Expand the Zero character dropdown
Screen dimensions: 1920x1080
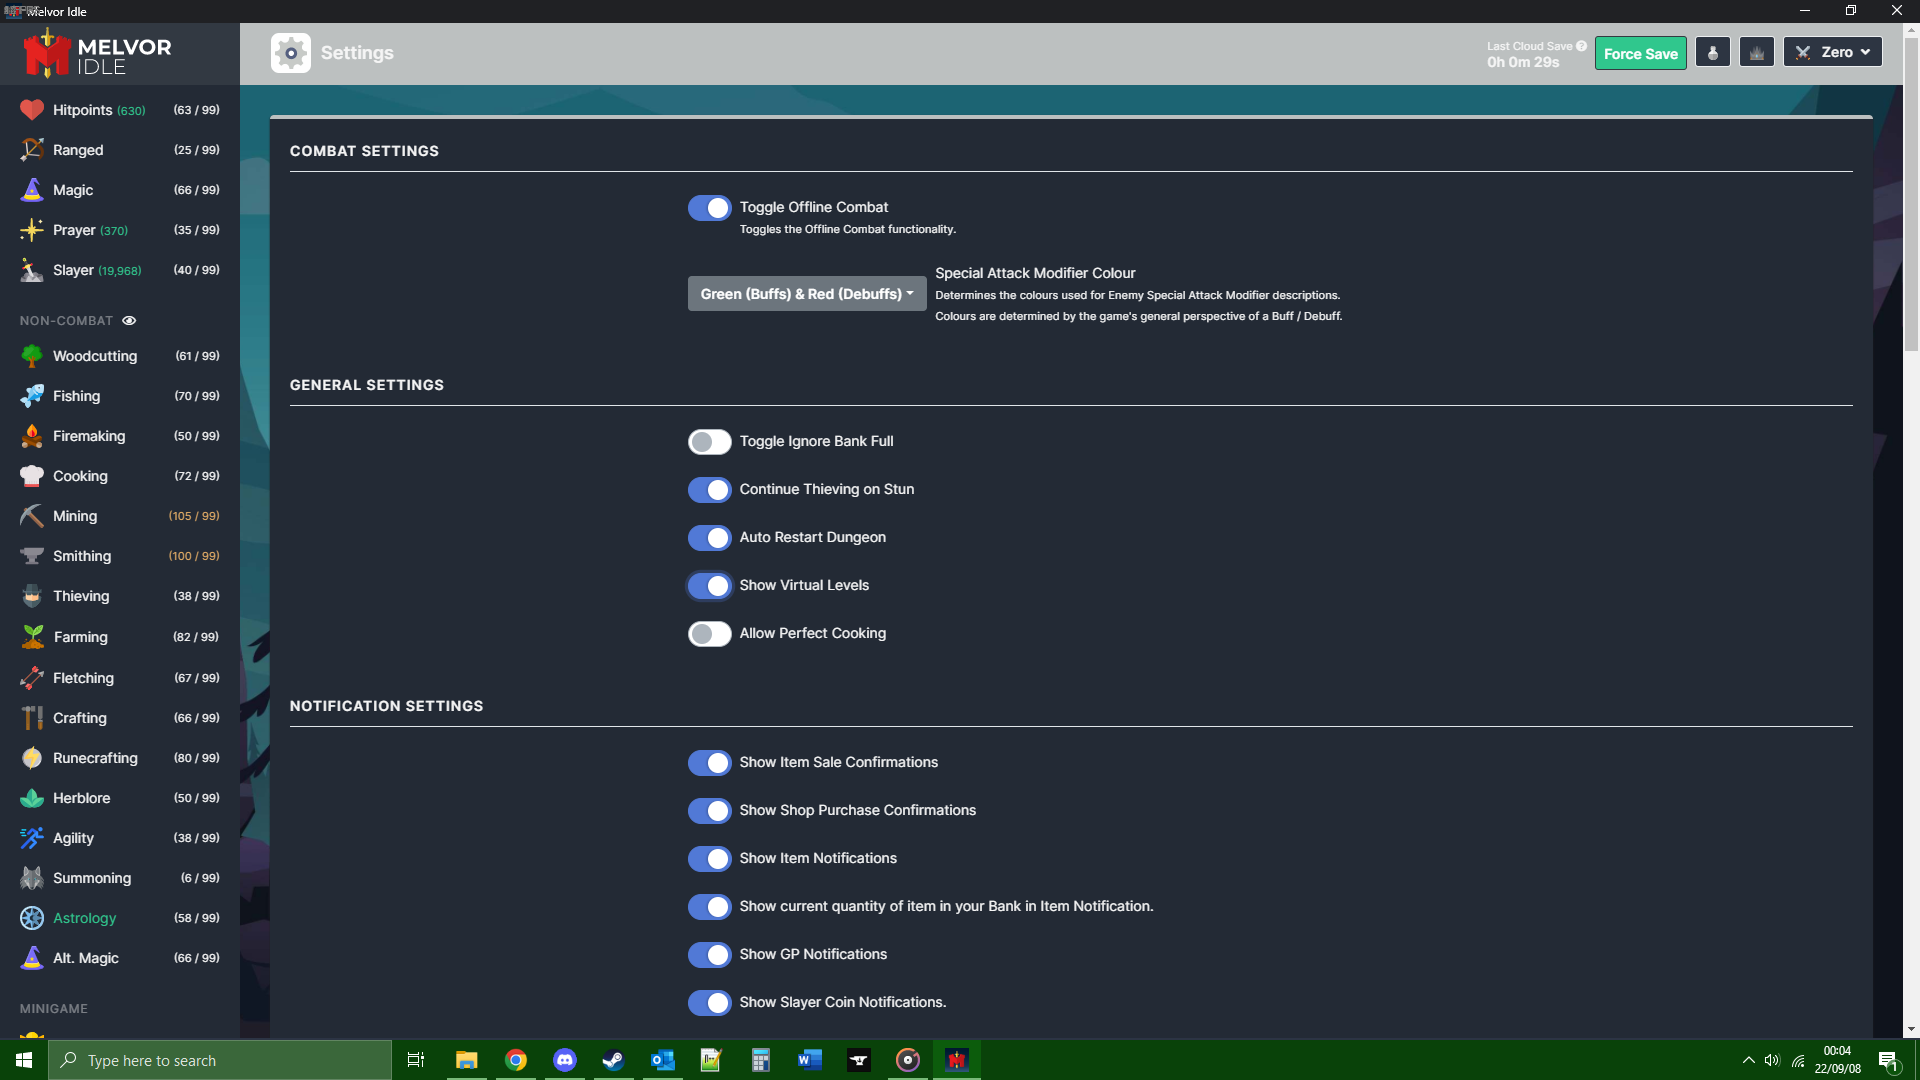pos(1832,52)
